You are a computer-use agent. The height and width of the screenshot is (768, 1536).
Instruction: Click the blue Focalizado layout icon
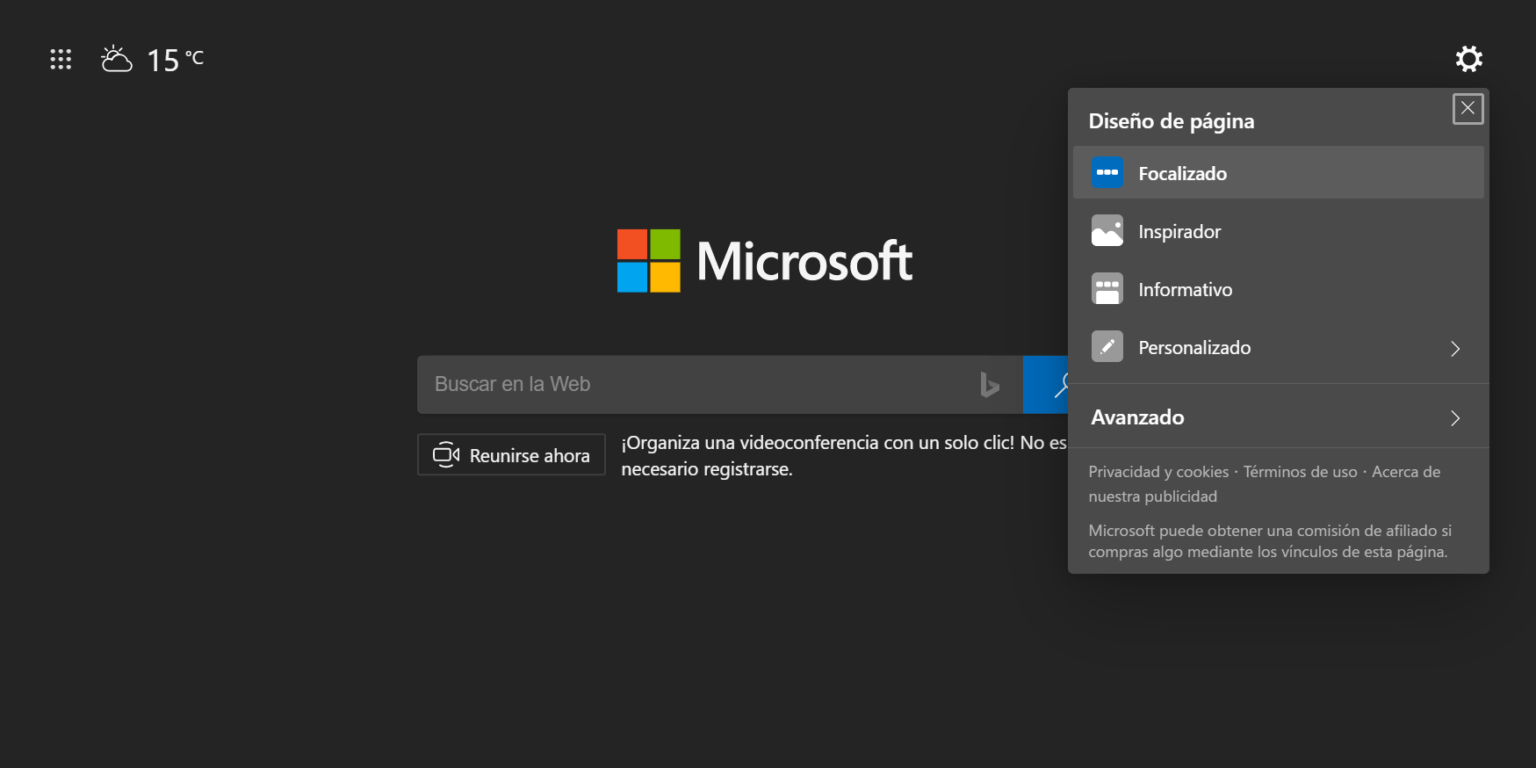tap(1107, 173)
